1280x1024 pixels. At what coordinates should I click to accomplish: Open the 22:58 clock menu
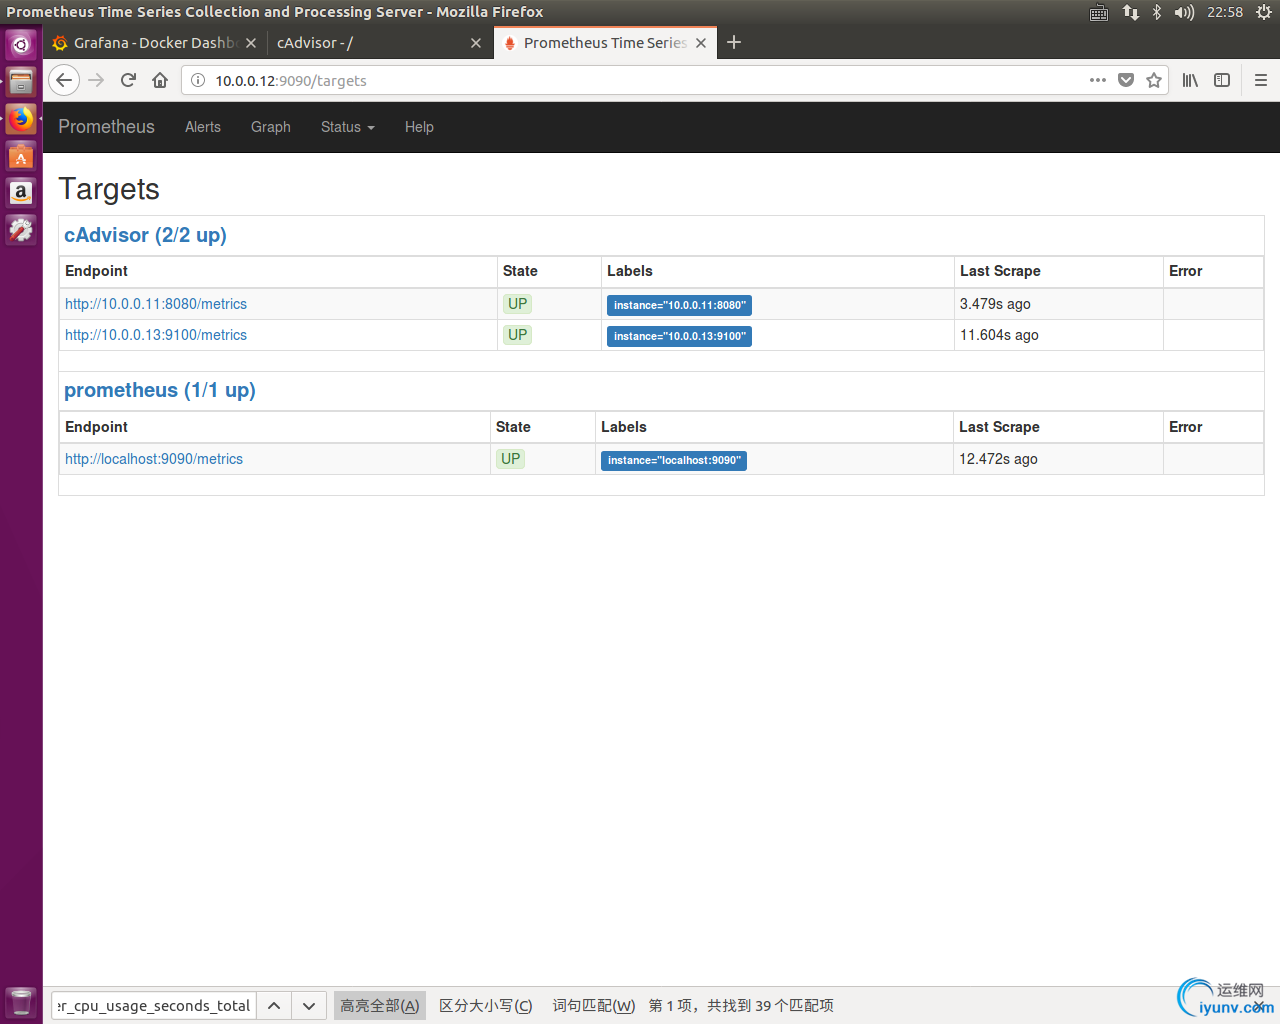[1225, 12]
